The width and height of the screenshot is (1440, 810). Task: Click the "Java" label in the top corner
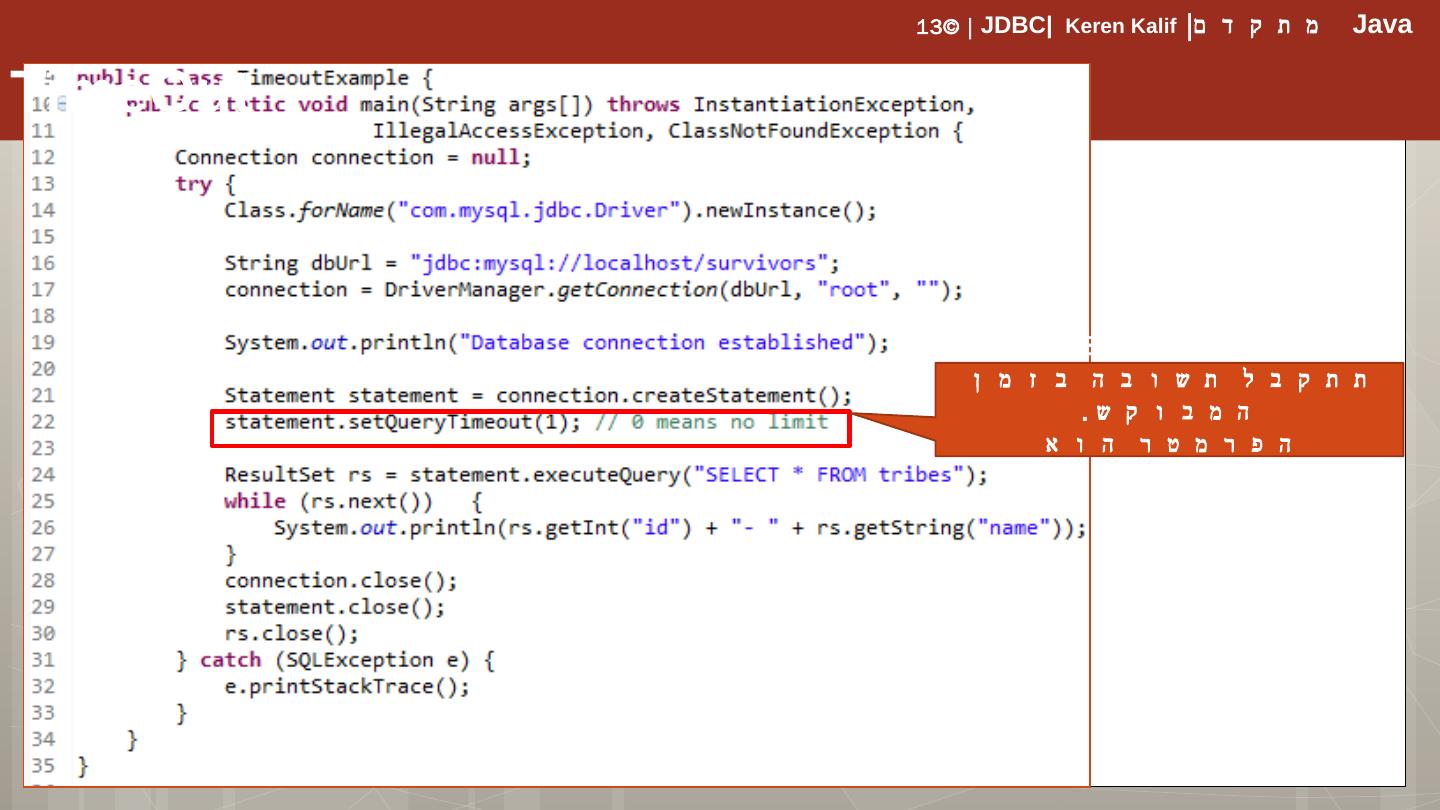(x=1381, y=25)
